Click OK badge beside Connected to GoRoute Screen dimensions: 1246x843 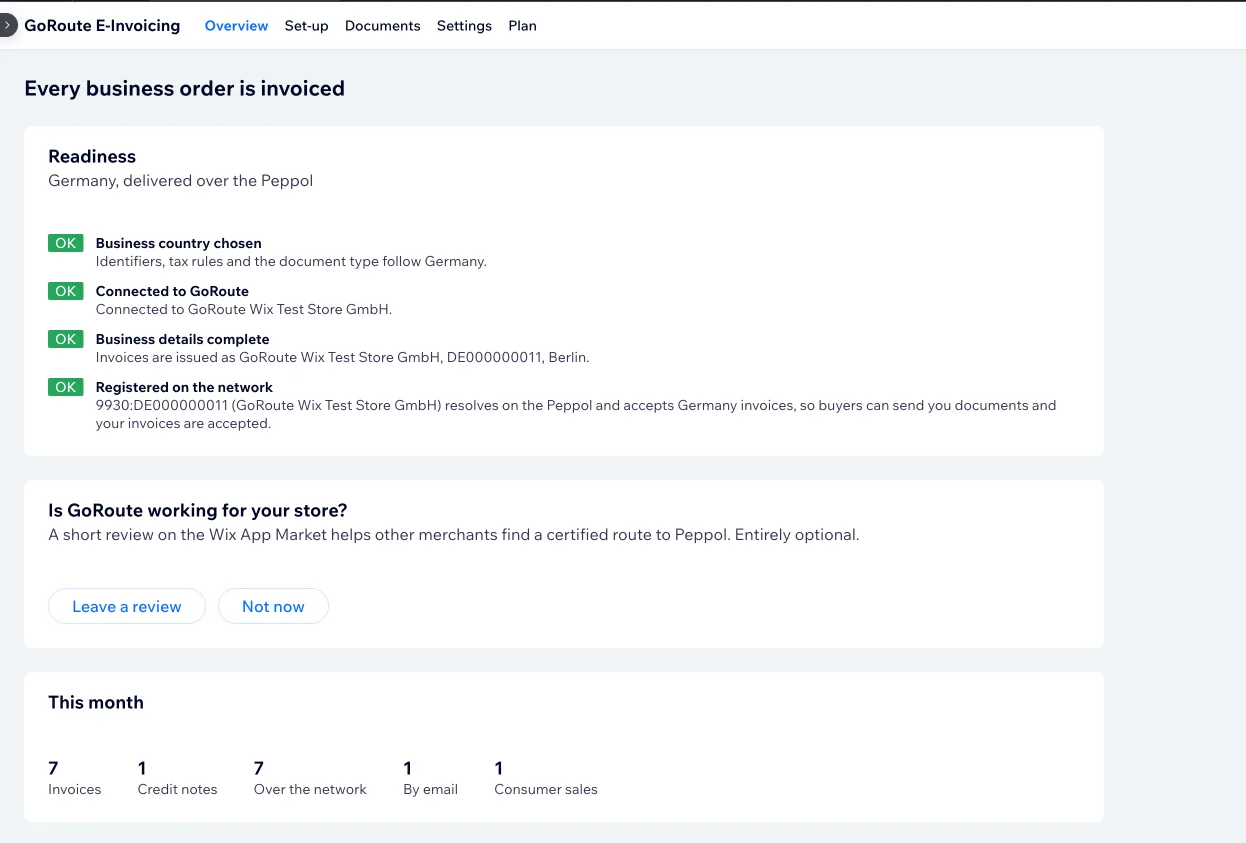[66, 291]
